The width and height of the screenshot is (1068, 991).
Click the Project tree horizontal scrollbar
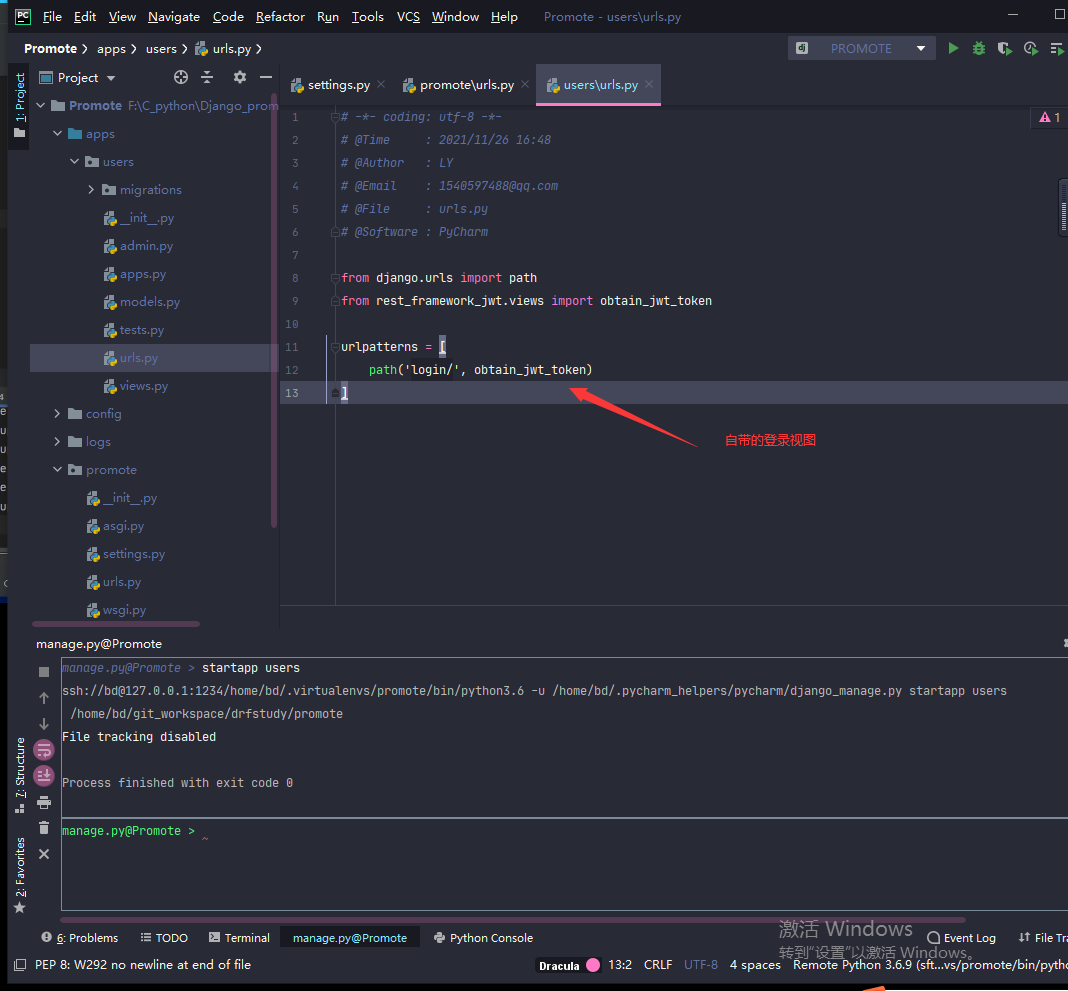[116, 624]
